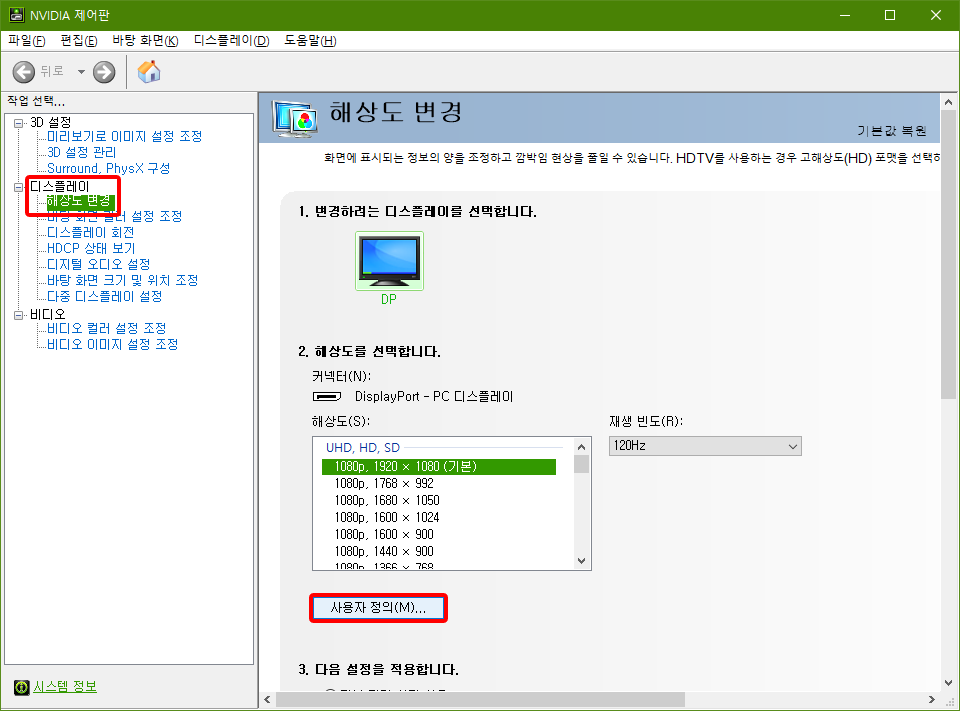This screenshot has height=711, width=960.
Task: Click the Back arrow icon
Action: click(x=24, y=72)
